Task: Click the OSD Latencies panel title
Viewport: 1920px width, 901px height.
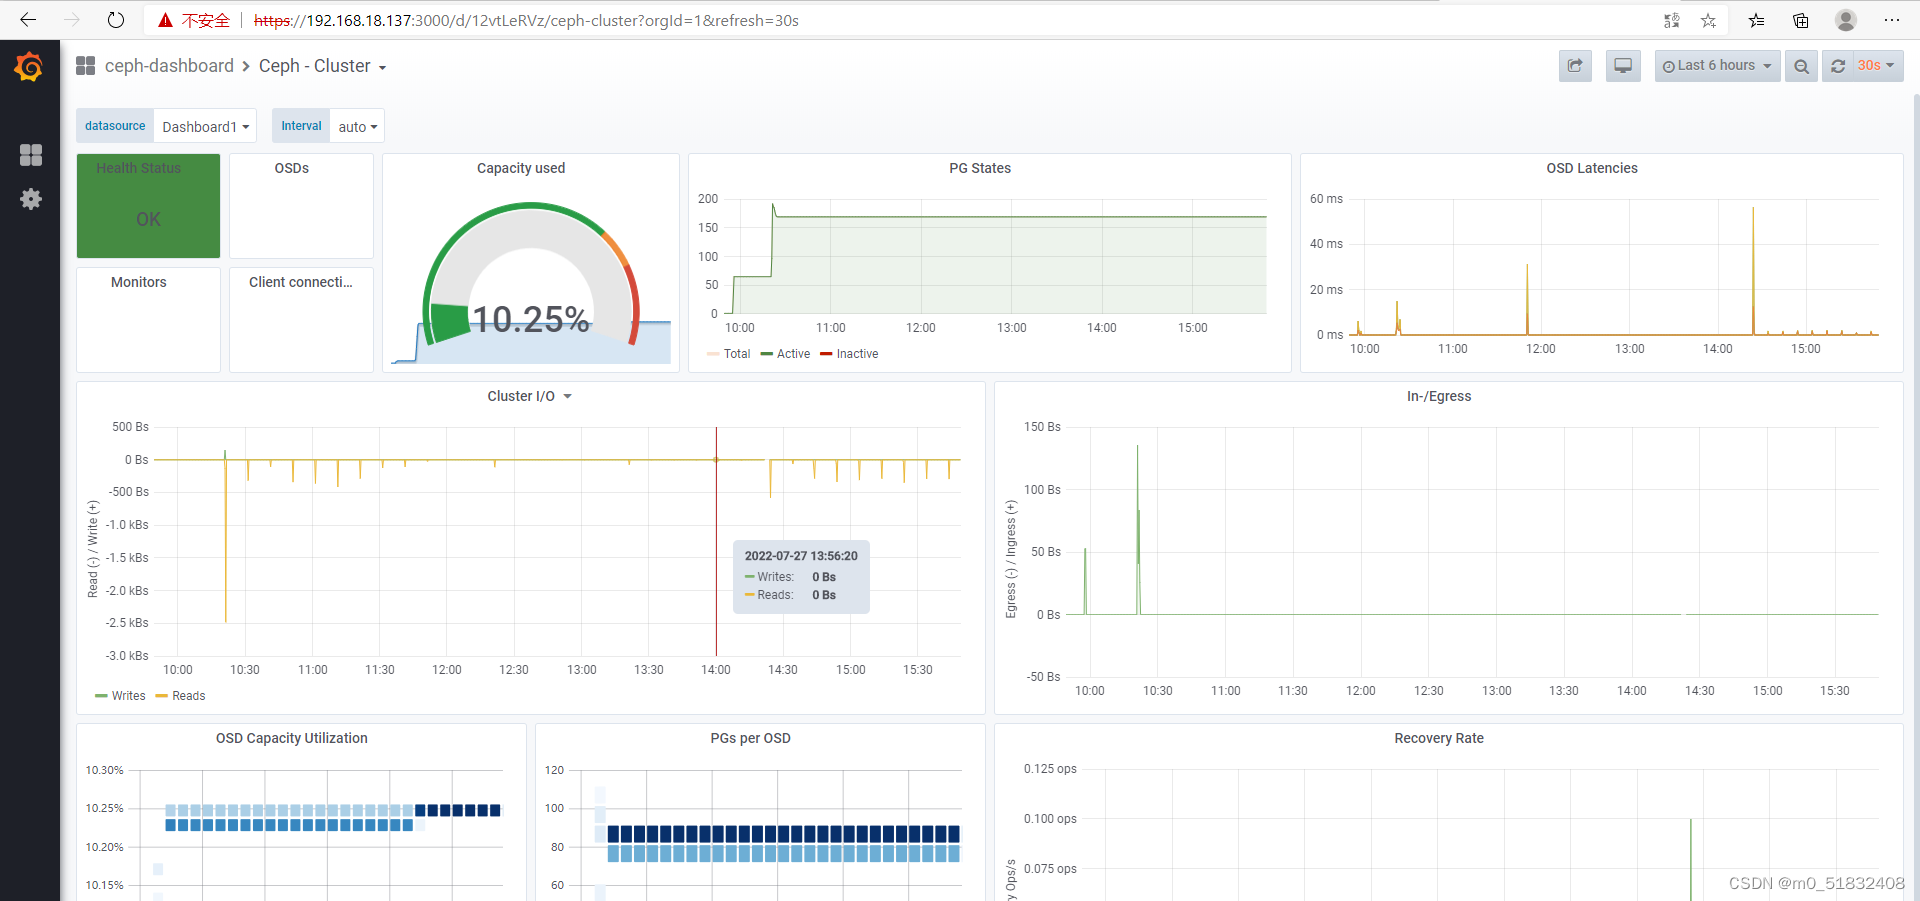Action: coord(1592,169)
